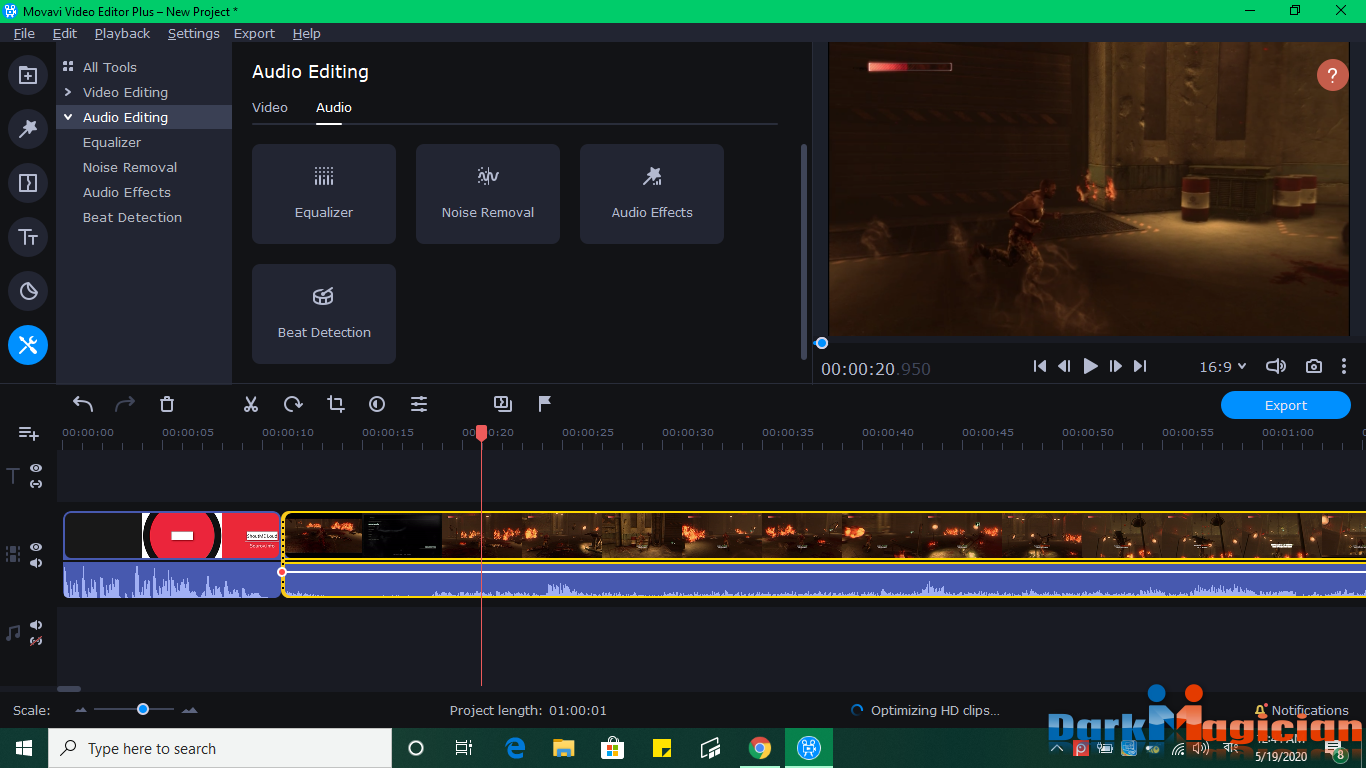Open the help question mark button

[x=1332, y=75]
